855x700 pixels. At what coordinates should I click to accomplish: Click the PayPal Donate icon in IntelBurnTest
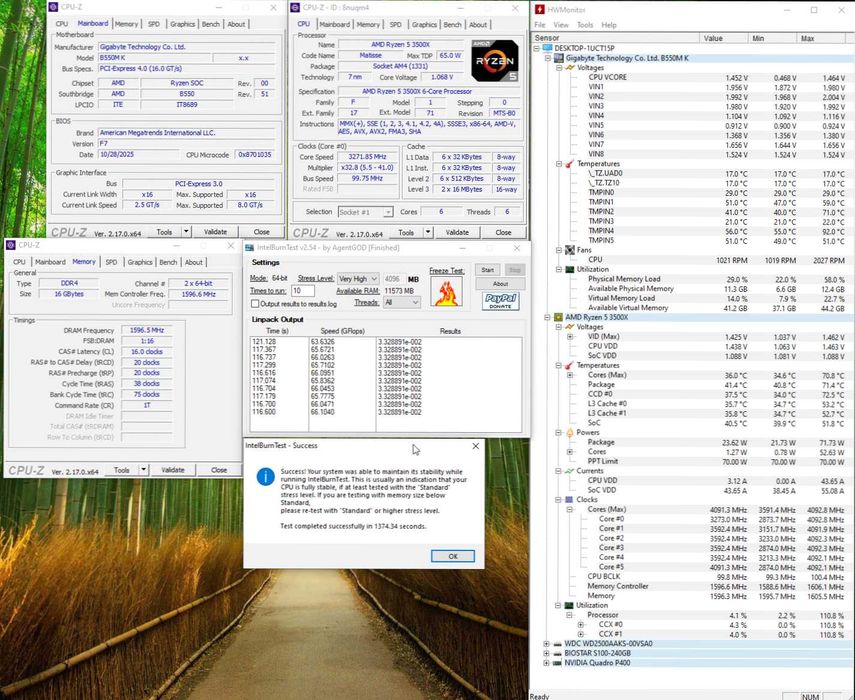(500, 301)
